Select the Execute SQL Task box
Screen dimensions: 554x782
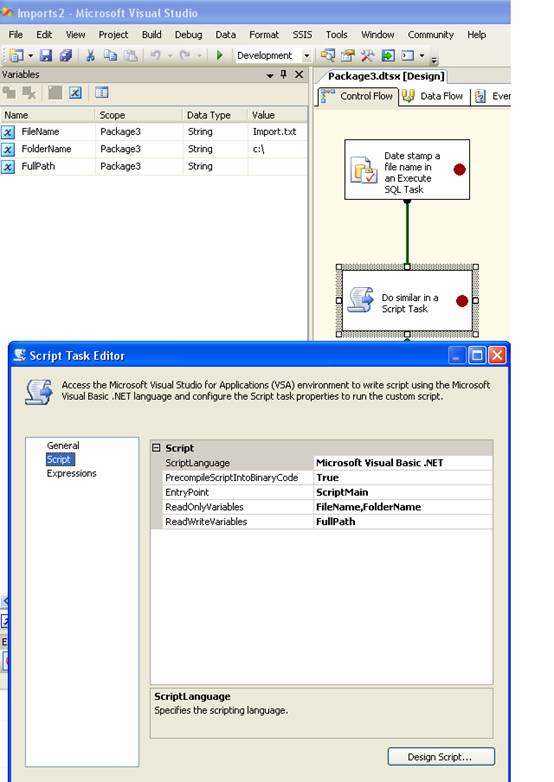coord(407,170)
